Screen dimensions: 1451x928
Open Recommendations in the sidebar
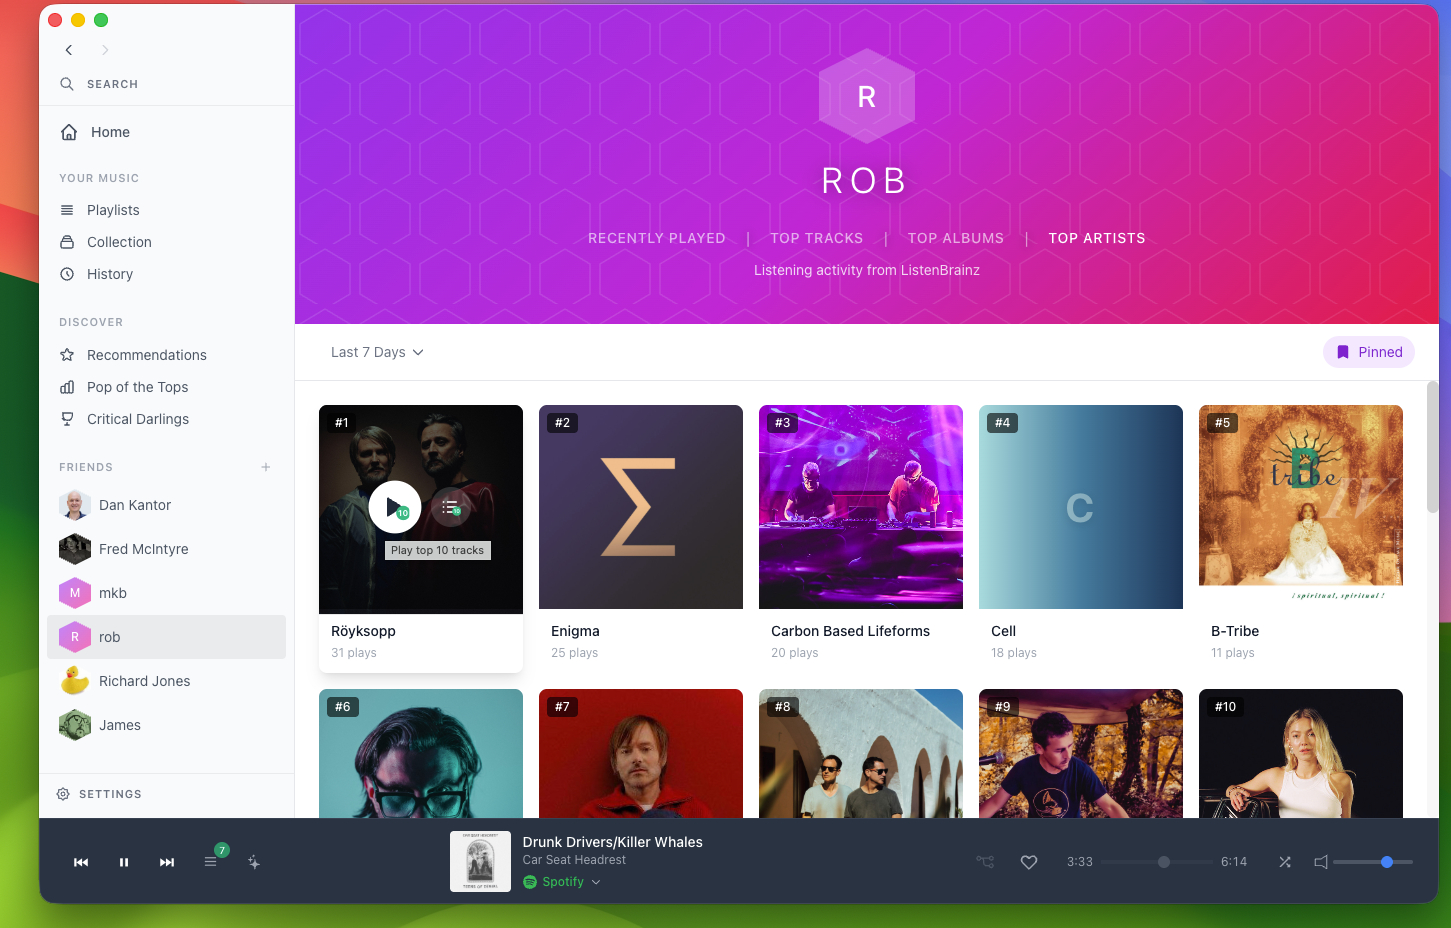[147, 355]
